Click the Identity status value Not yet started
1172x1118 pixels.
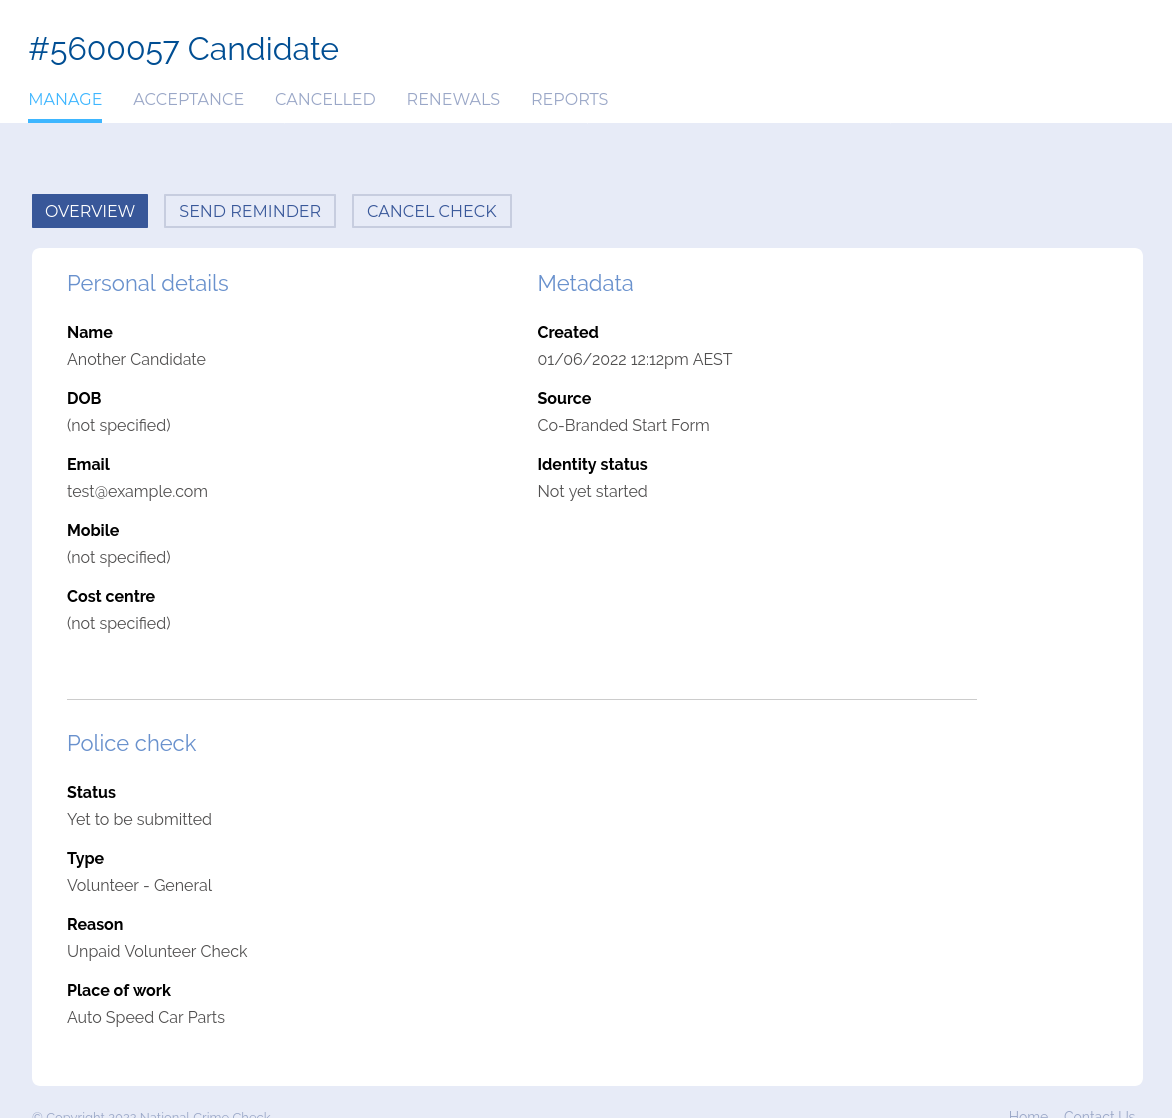(592, 491)
